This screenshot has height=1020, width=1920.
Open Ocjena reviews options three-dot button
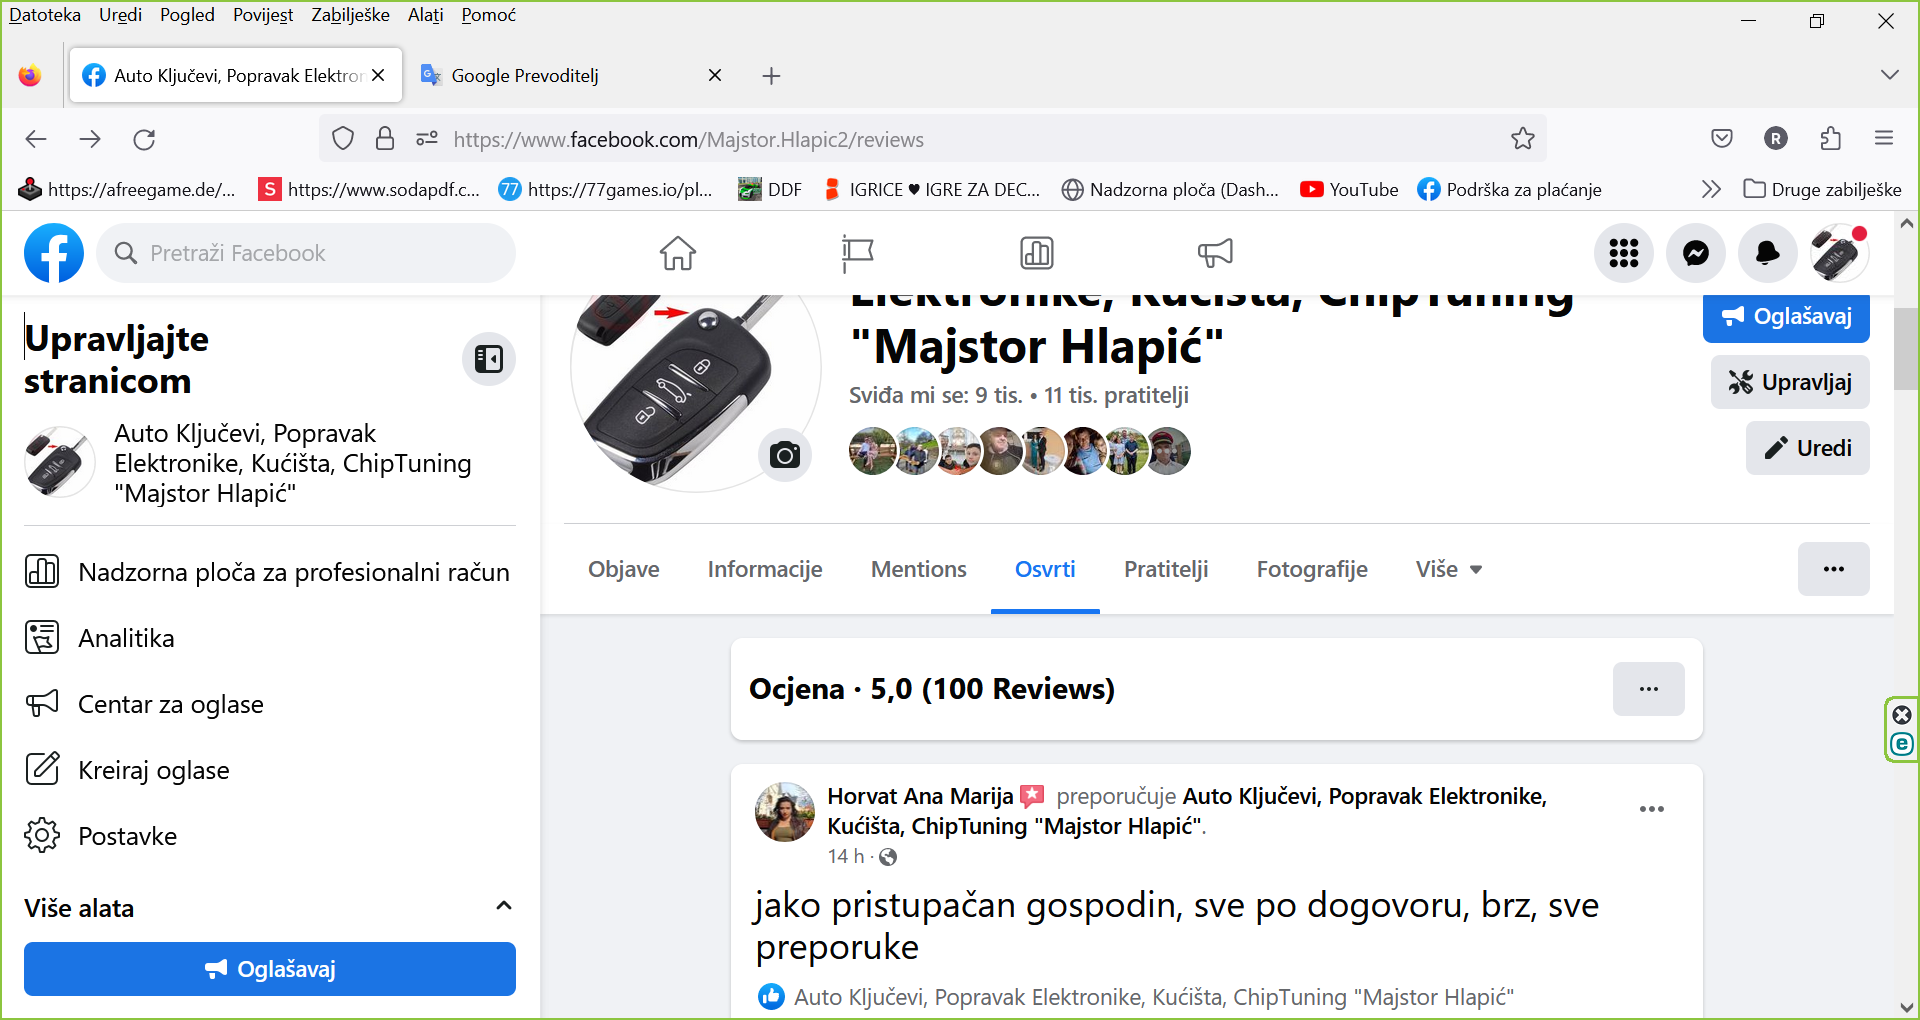pyautogui.click(x=1649, y=689)
